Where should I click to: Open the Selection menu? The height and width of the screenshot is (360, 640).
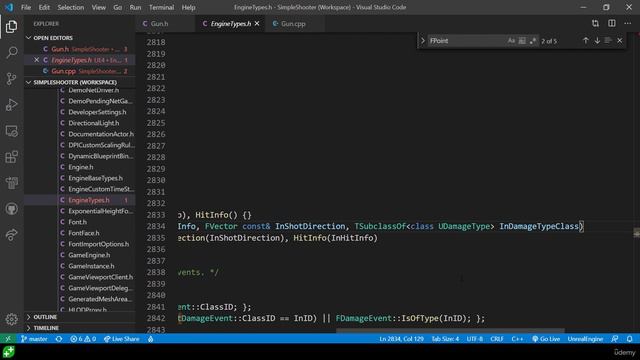coord(71,7)
